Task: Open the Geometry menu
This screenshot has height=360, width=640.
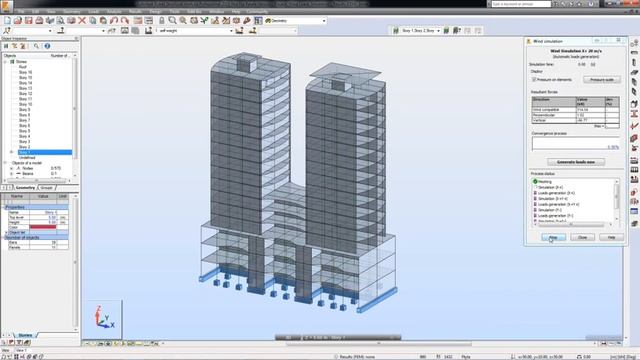Action: tap(72, 11)
